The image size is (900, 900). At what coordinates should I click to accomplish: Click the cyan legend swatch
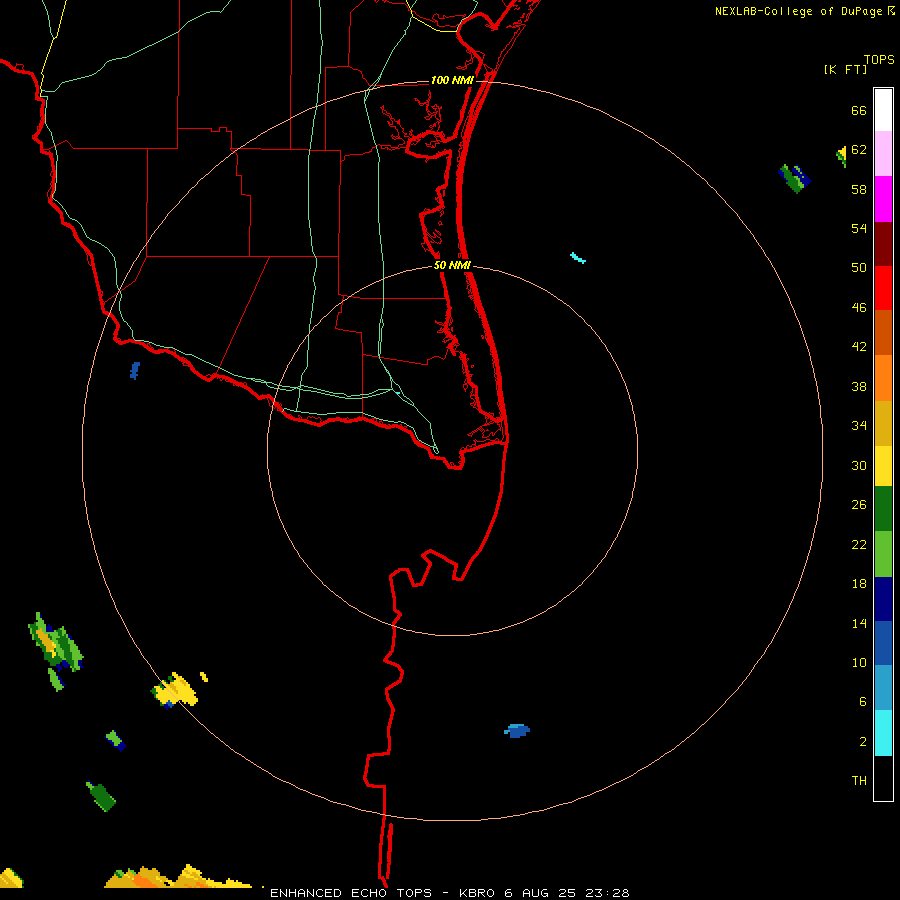[883, 733]
